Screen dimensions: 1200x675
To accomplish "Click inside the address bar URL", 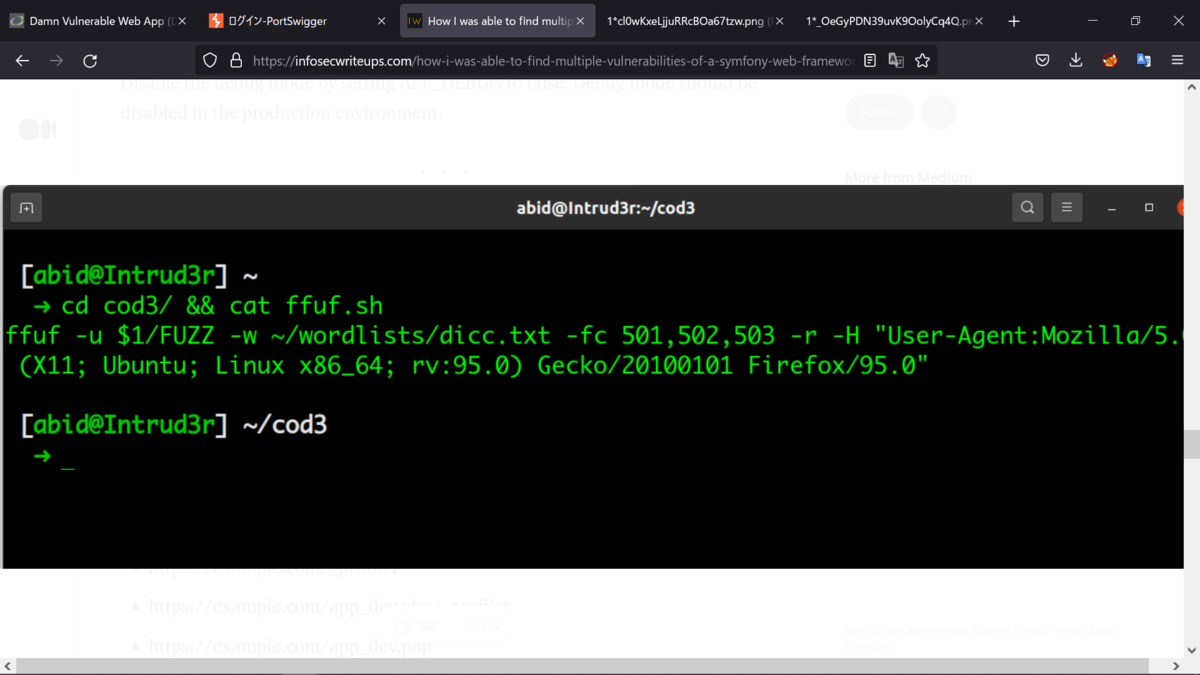I will [x=550, y=60].
